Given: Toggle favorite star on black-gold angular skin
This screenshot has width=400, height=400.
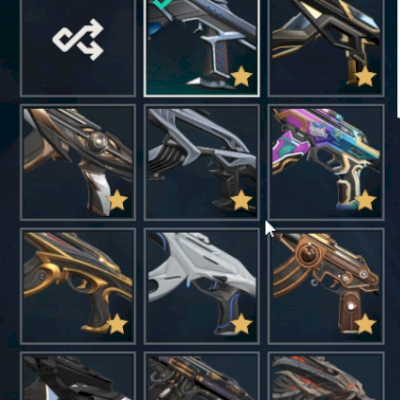Looking at the screenshot, I should click(x=365, y=77).
